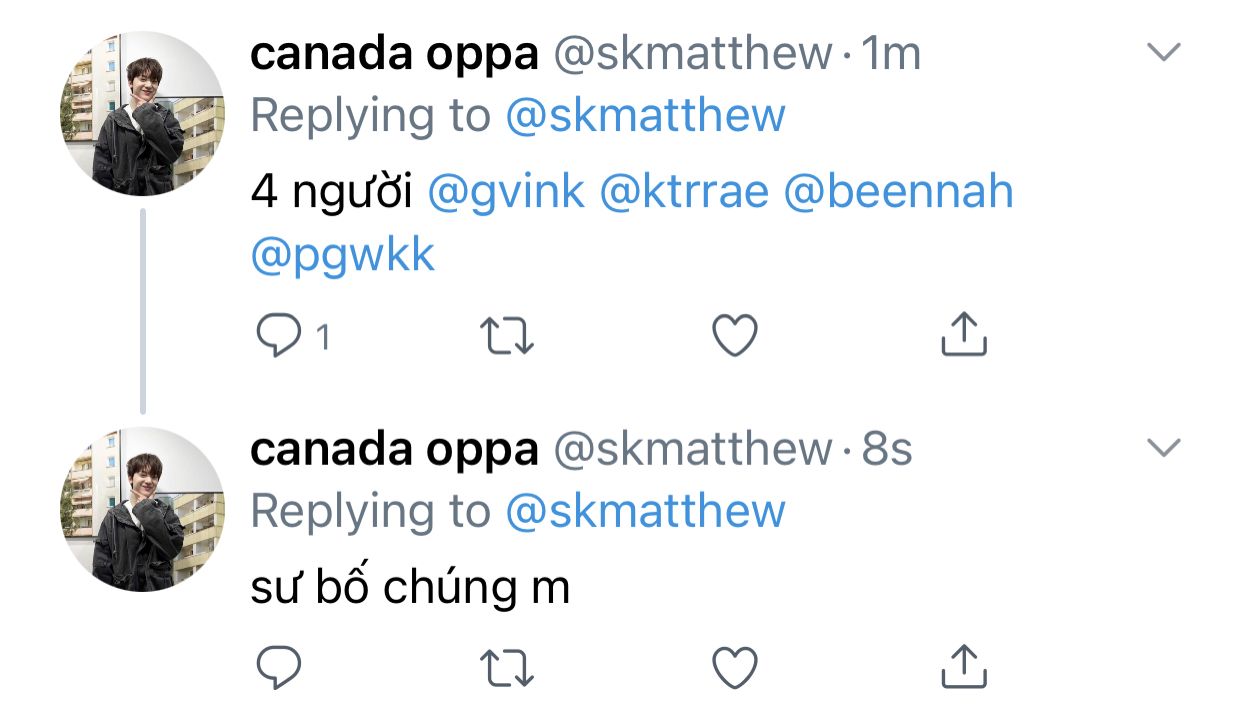
Task: Like the tweet mentioning @gvink
Action: (735, 336)
